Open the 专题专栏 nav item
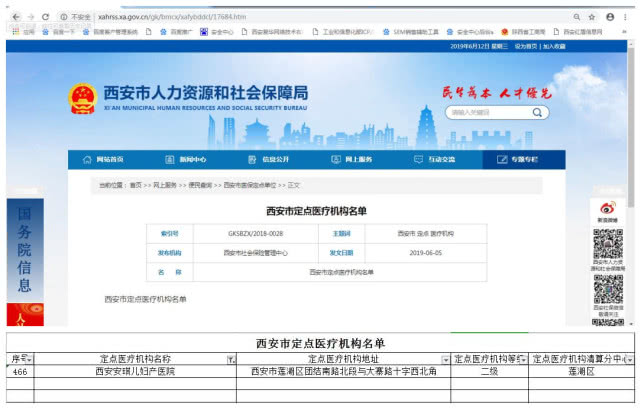The image size is (641, 409). (x=524, y=160)
